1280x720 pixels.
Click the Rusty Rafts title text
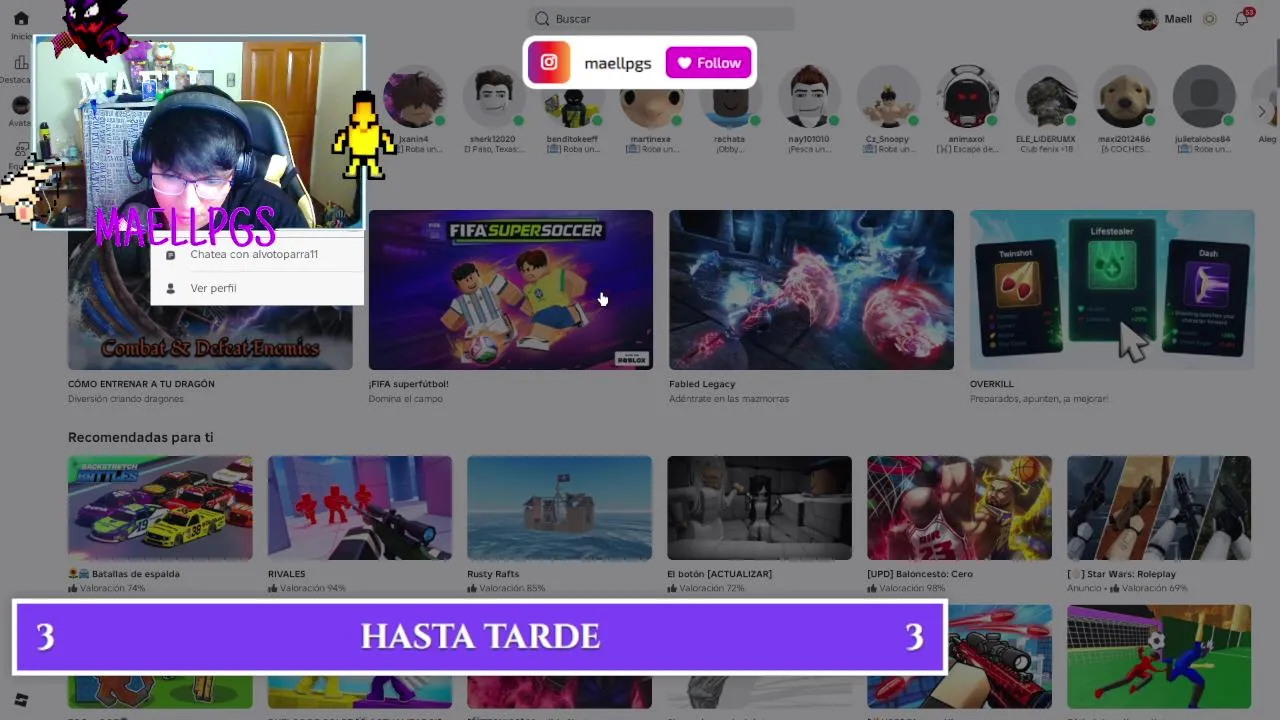point(493,574)
